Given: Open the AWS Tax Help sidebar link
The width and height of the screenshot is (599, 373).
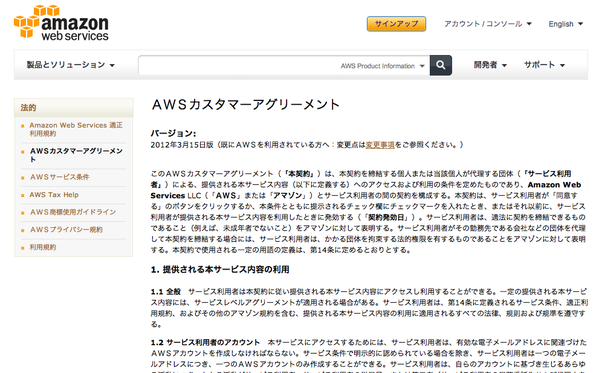Looking at the screenshot, I should click(54, 195).
